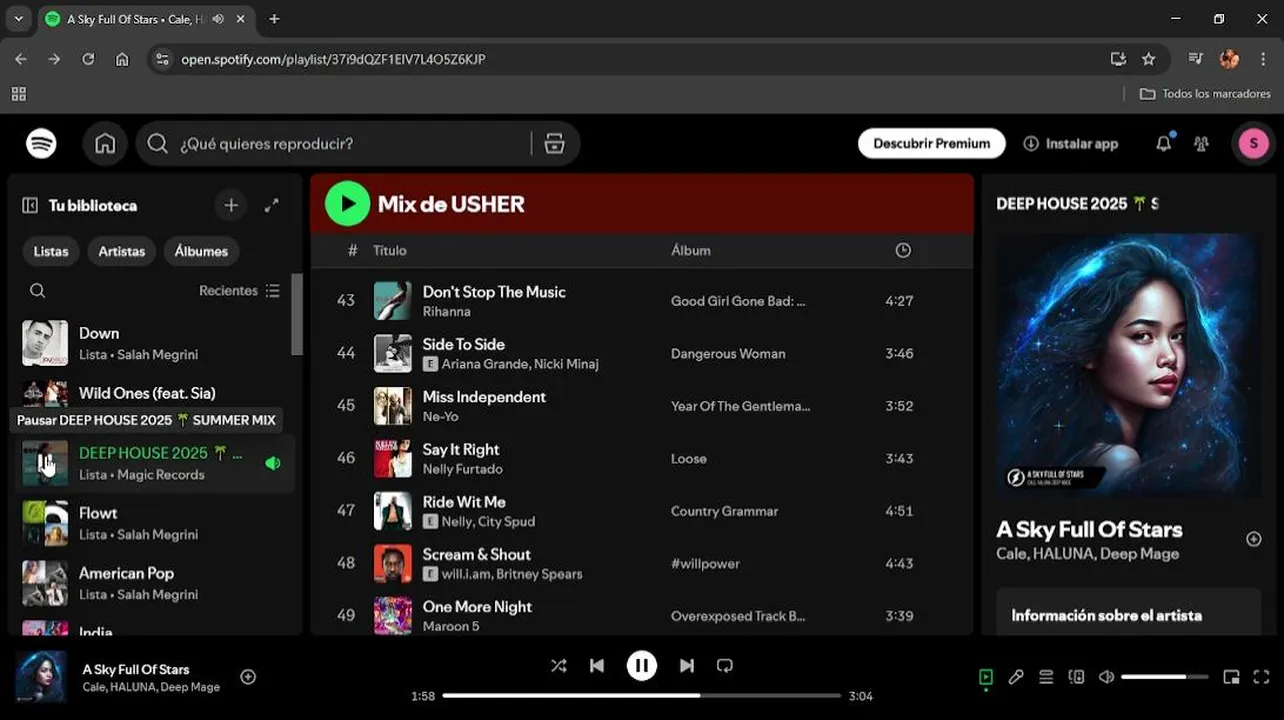Sort by duration clock column header
The image size is (1284, 720).
[903, 250]
